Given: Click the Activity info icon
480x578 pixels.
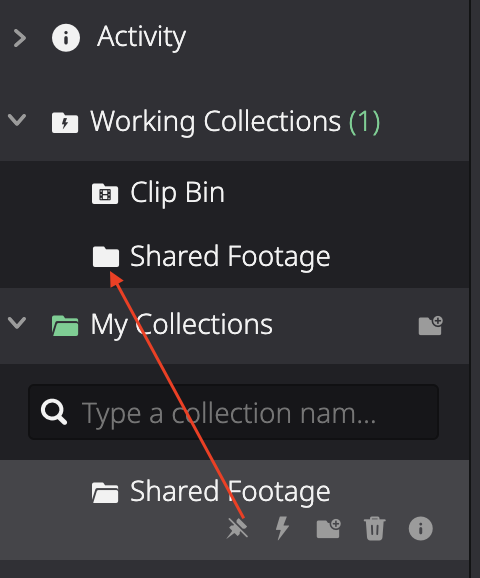Looking at the screenshot, I should coord(66,38).
